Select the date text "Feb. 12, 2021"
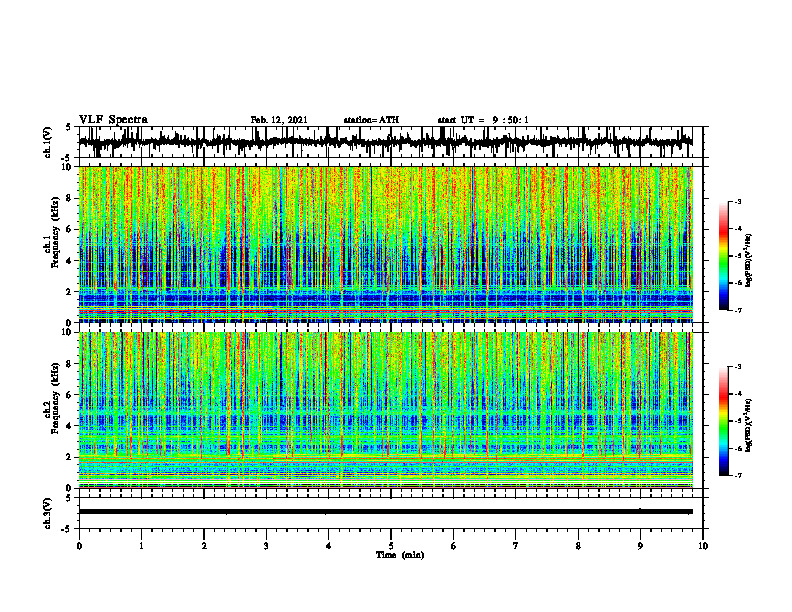 (279, 120)
